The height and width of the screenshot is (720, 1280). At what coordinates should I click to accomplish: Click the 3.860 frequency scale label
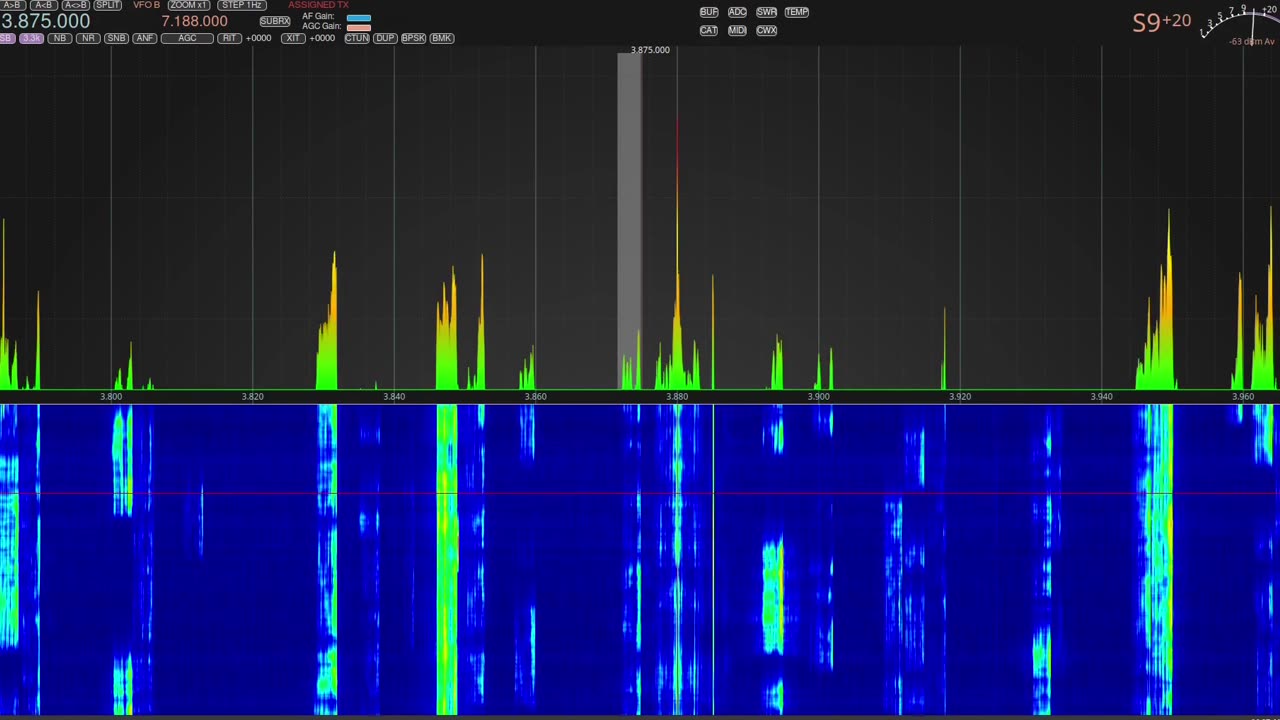[536, 397]
